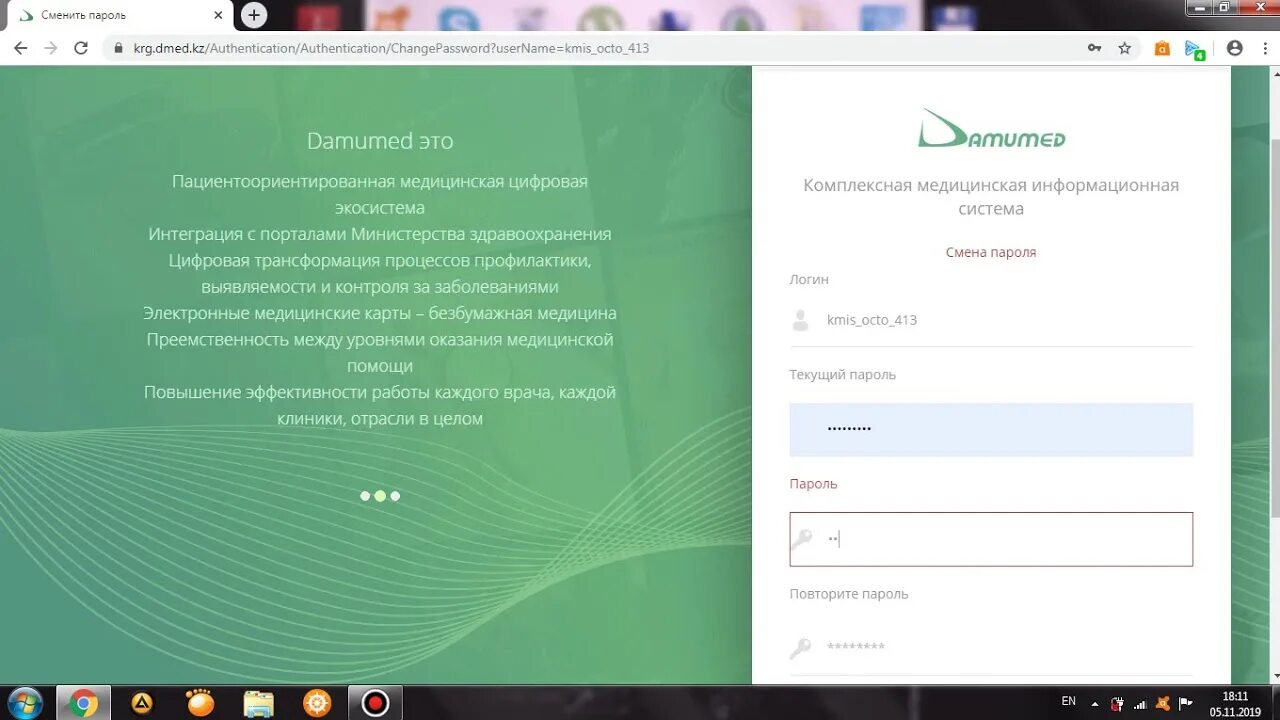The image size is (1280, 720).
Task: Click the user icon in login field
Action: [x=800, y=320]
